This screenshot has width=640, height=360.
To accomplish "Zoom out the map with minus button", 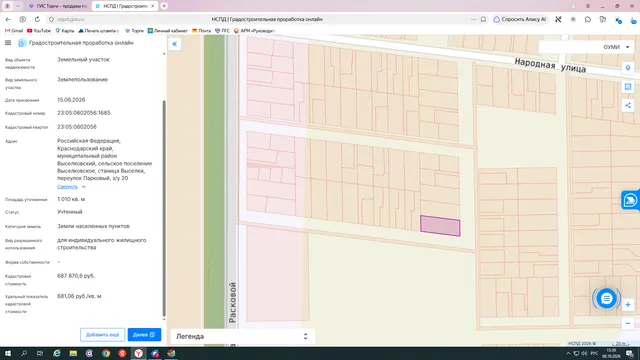I will click(x=628, y=323).
